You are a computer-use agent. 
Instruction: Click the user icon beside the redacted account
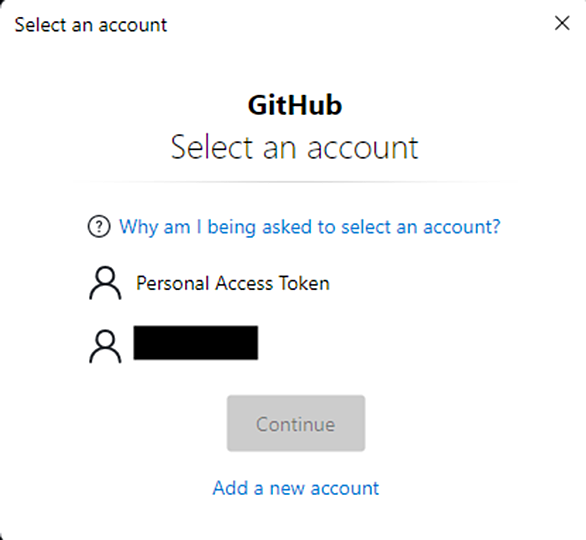pyautogui.click(x=105, y=346)
